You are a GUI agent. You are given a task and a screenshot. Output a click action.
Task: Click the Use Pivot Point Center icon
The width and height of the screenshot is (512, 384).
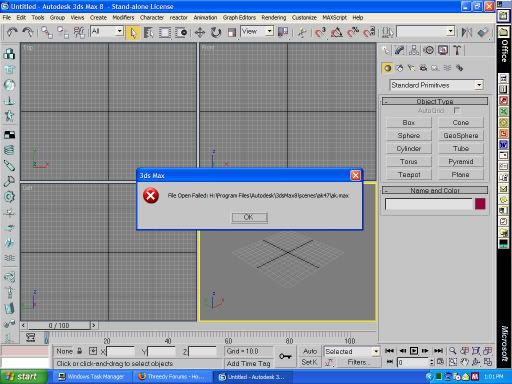pyautogui.click(x=283, y=32)
